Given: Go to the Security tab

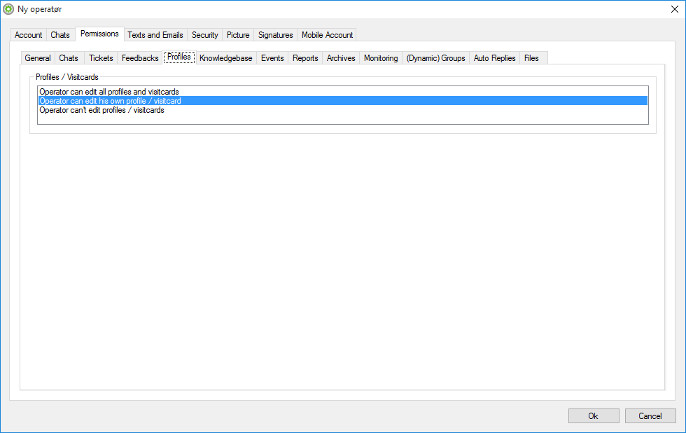Looking at the screenshot, I should click(x=205, y=35).
